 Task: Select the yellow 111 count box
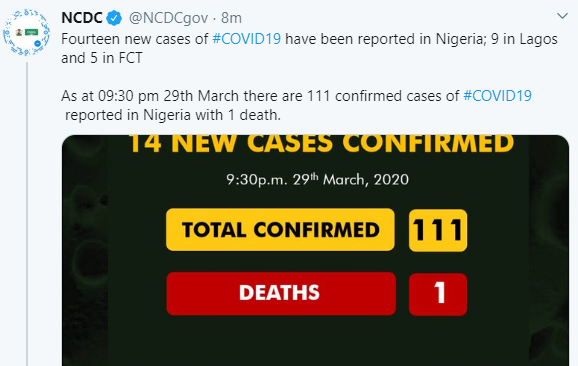click(438, 230)
